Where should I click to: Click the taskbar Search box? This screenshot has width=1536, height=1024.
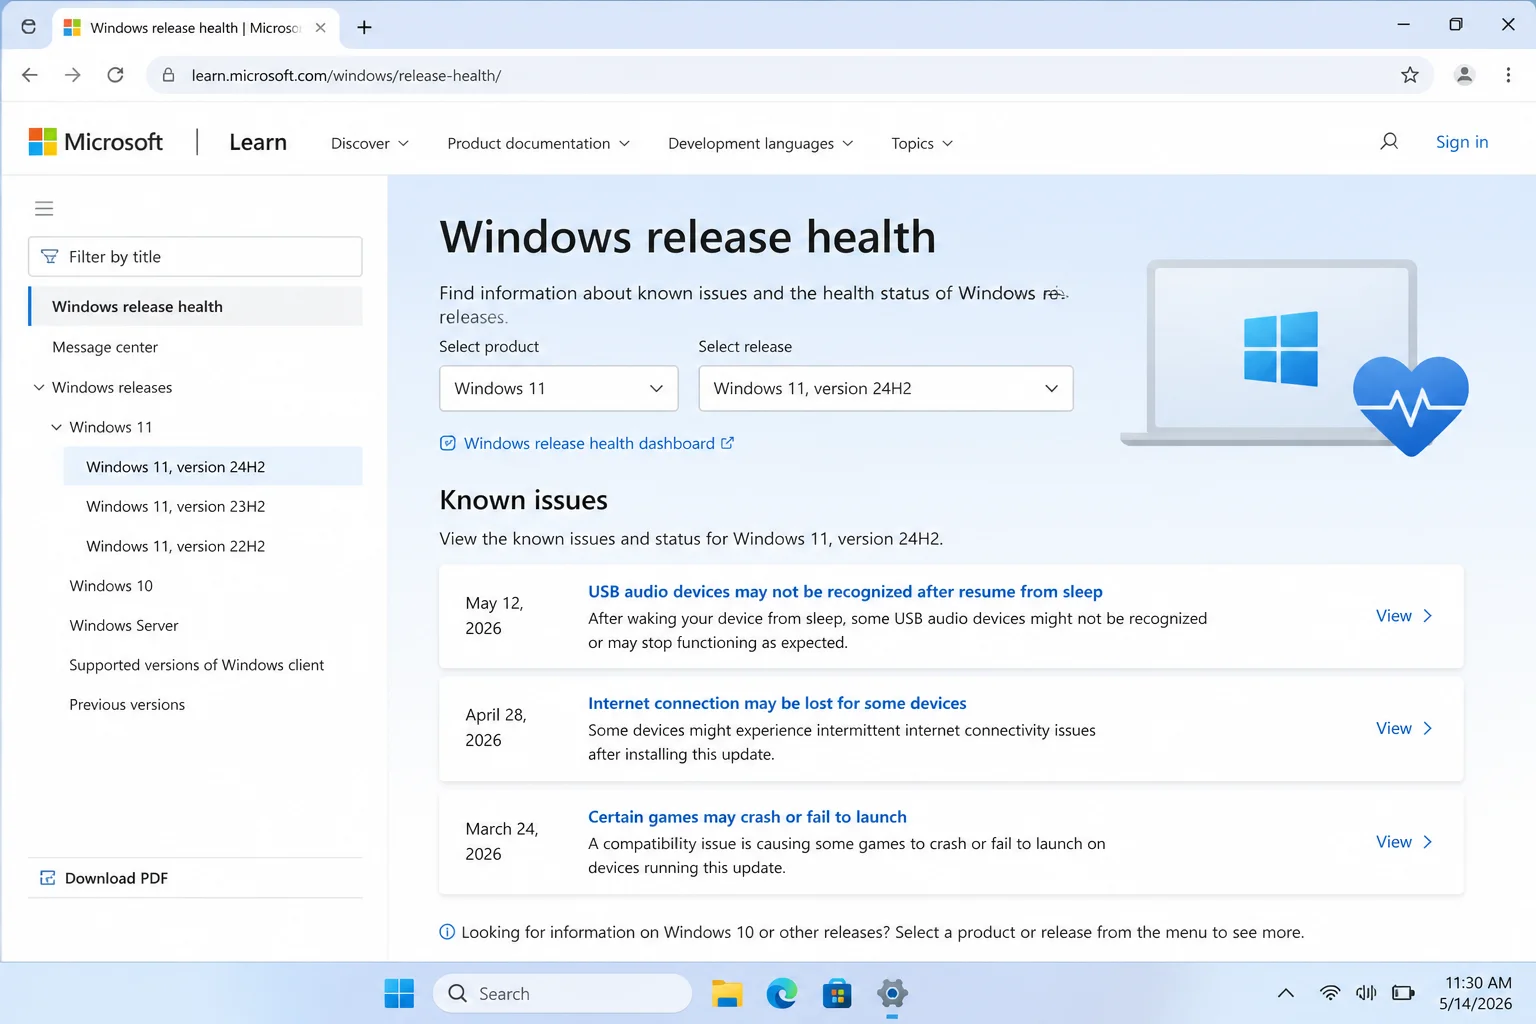coord(562,993)
